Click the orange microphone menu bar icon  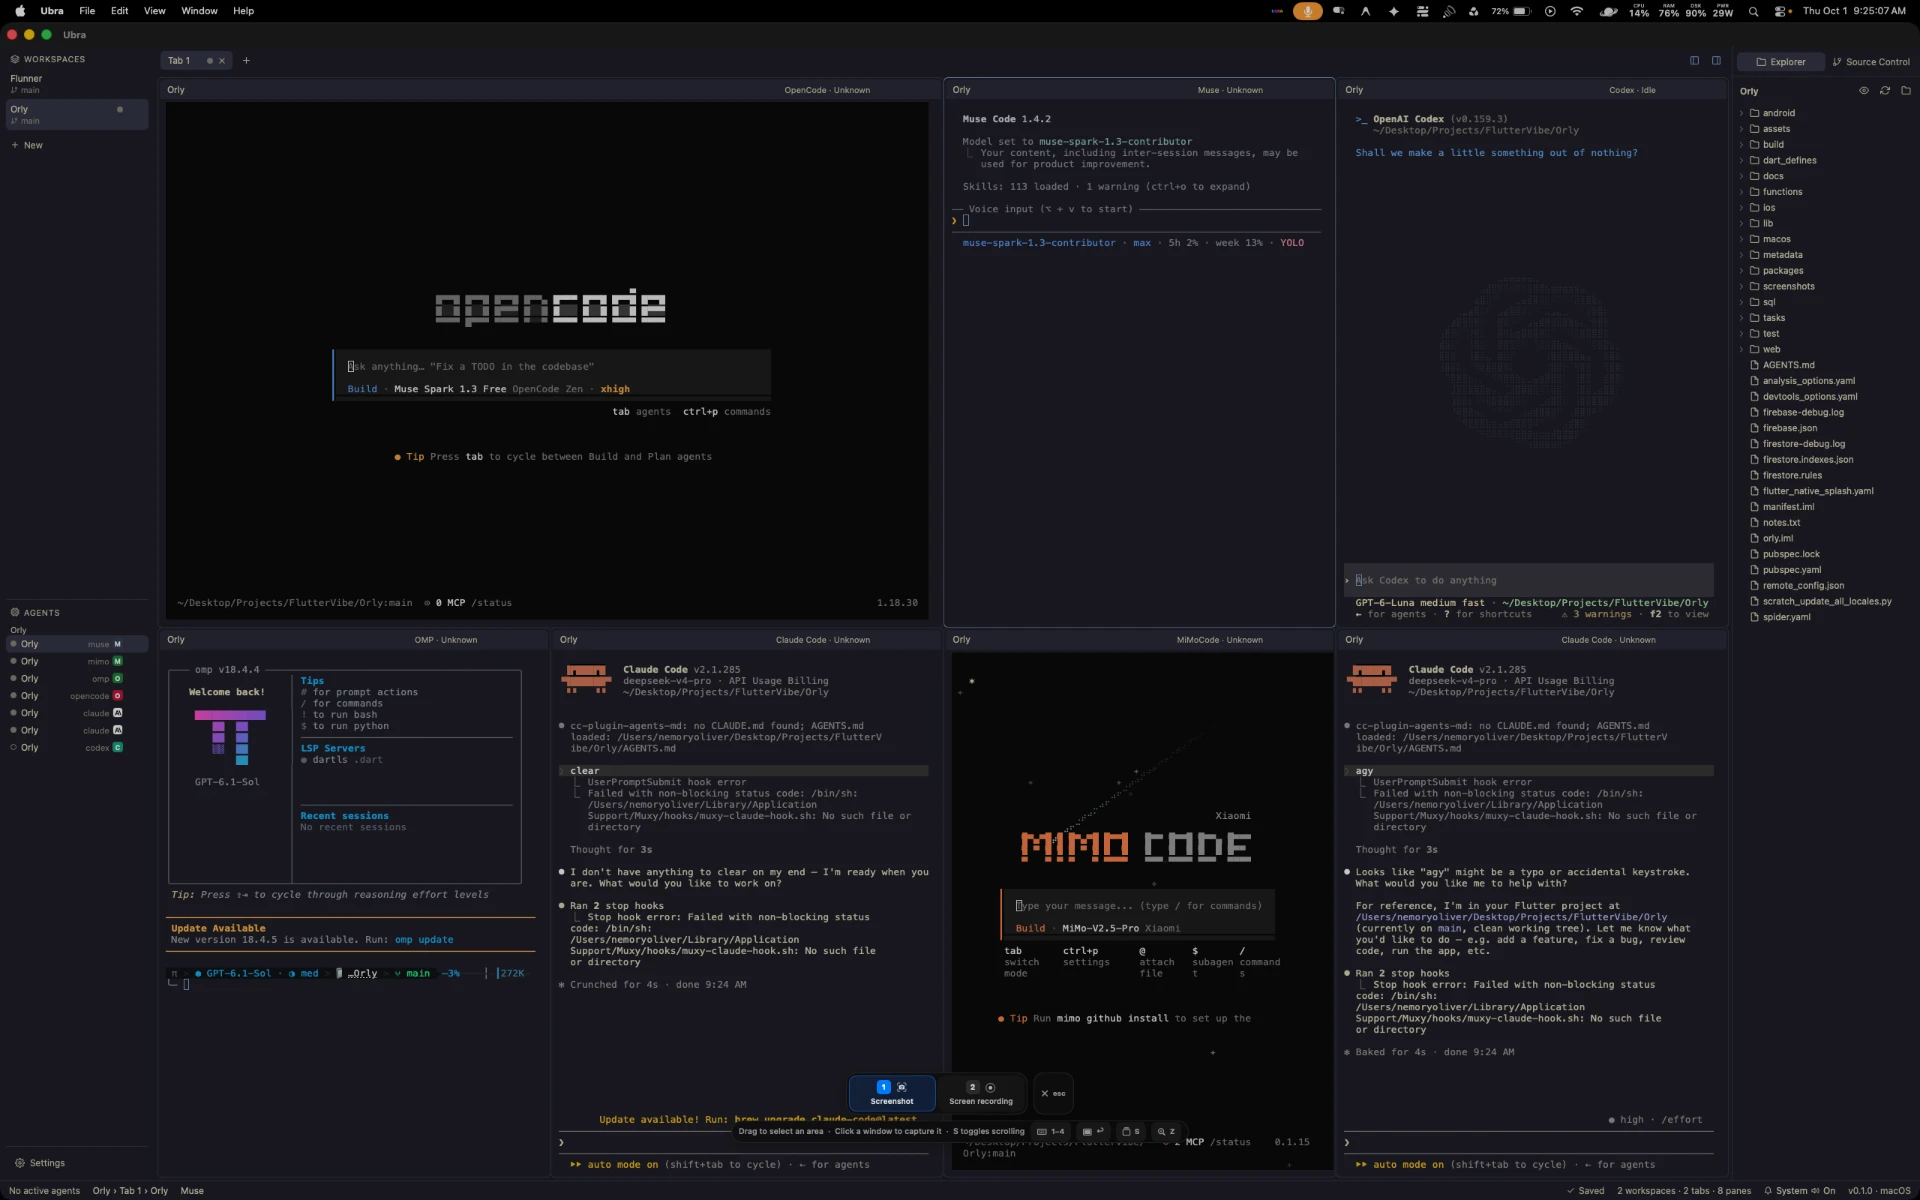pos(1307,11)
